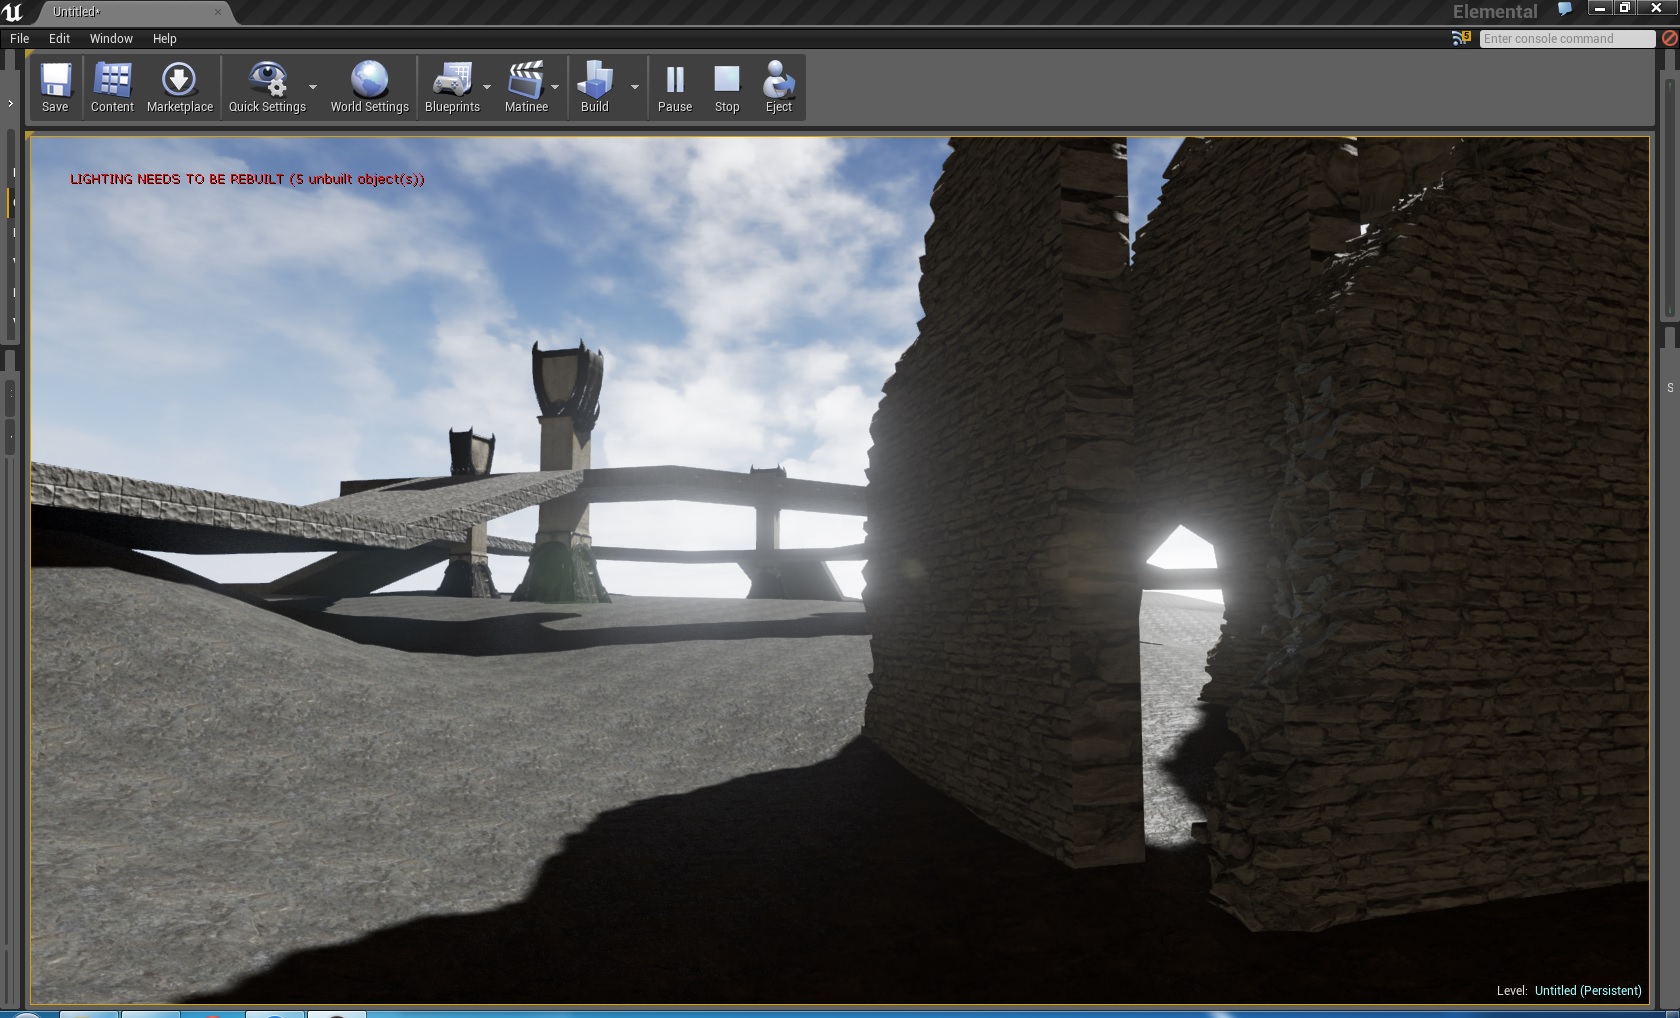
Task: Click the red prohibited status icon
Action: (x=1669, y=38)
